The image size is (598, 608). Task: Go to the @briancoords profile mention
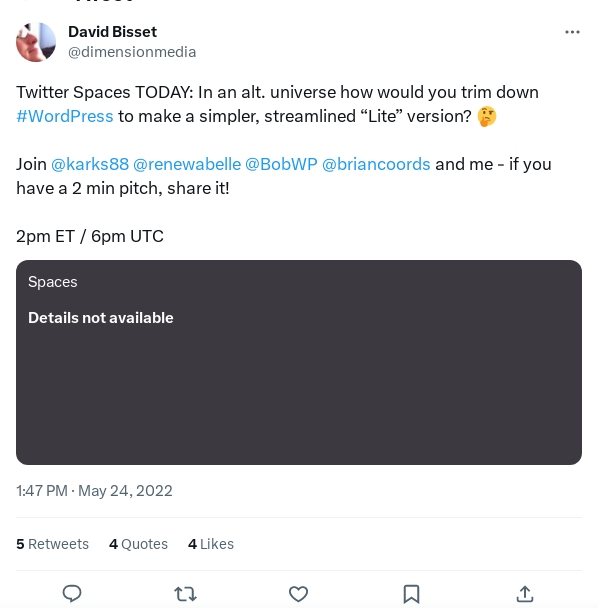[376, 164]
